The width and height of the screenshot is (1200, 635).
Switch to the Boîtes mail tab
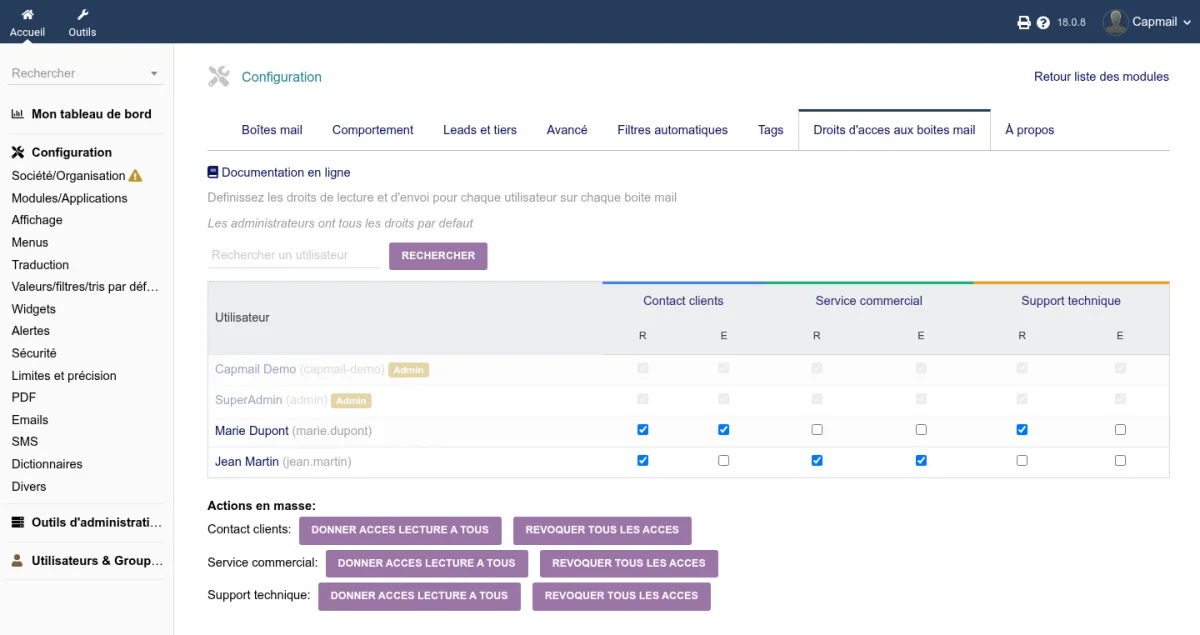click(272, 130)
